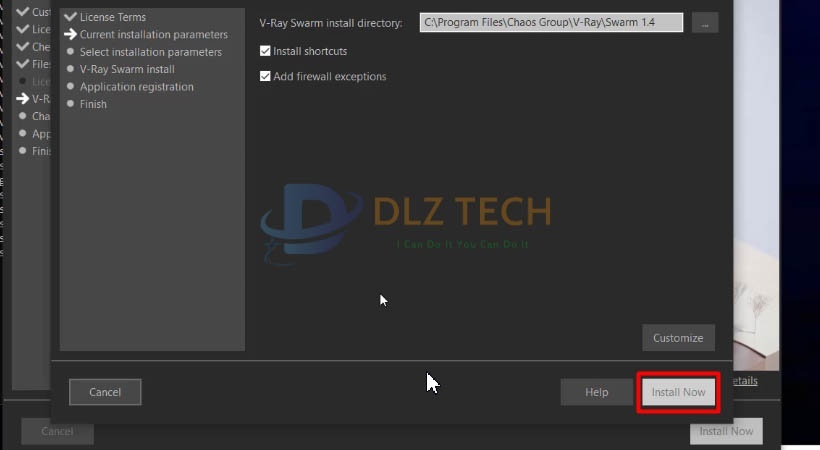This screenshot has height=450, width=820.
Task: Click the Install shortcuts label text
Action: [x=310, y=51]
